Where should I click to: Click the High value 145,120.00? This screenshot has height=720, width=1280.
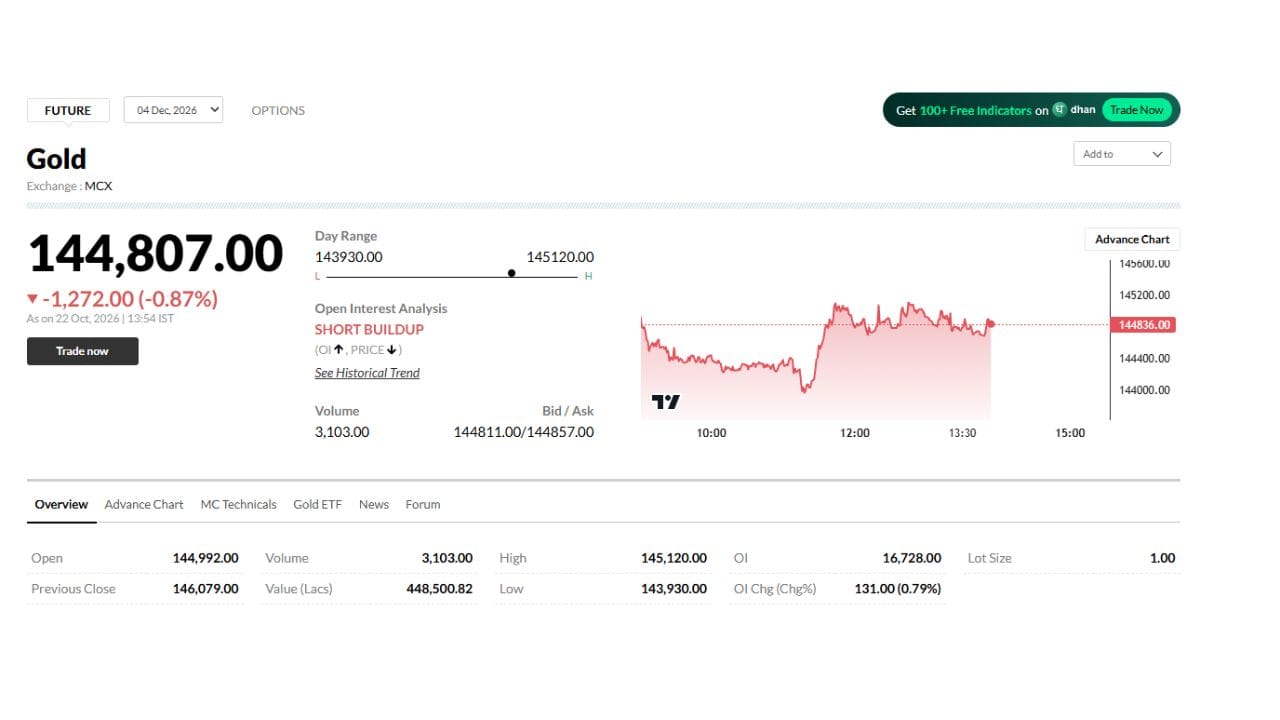pyautogui.click(x=674, y=558)
